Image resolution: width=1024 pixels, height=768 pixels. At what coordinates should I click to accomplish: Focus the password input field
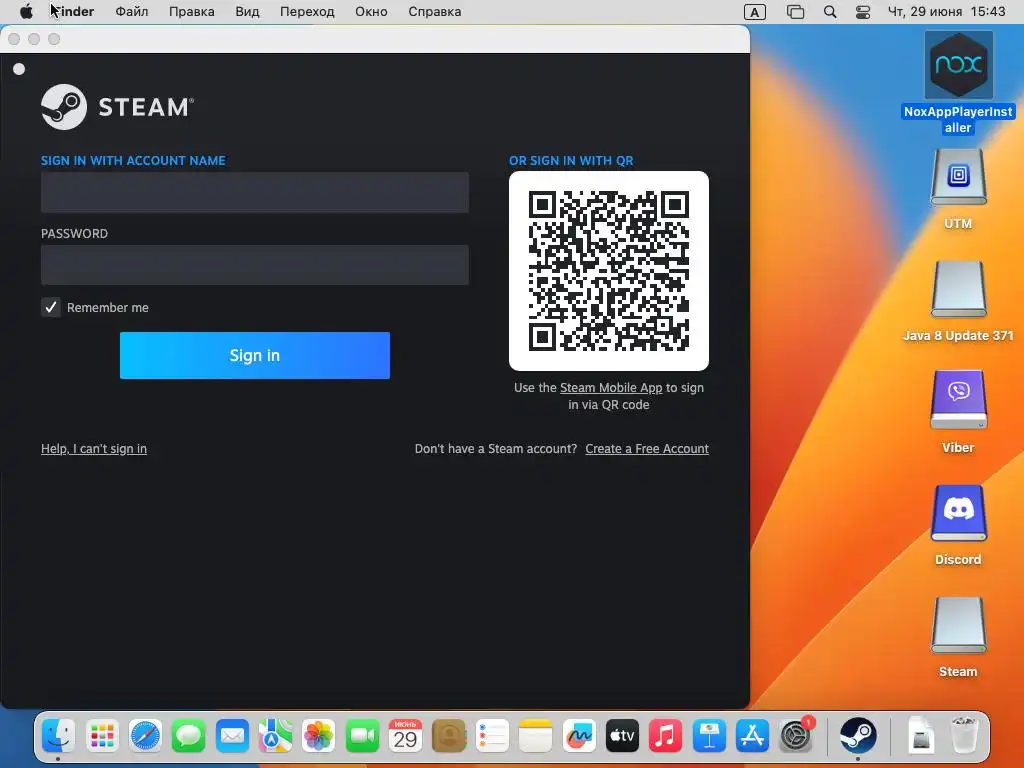coord(255,264)
